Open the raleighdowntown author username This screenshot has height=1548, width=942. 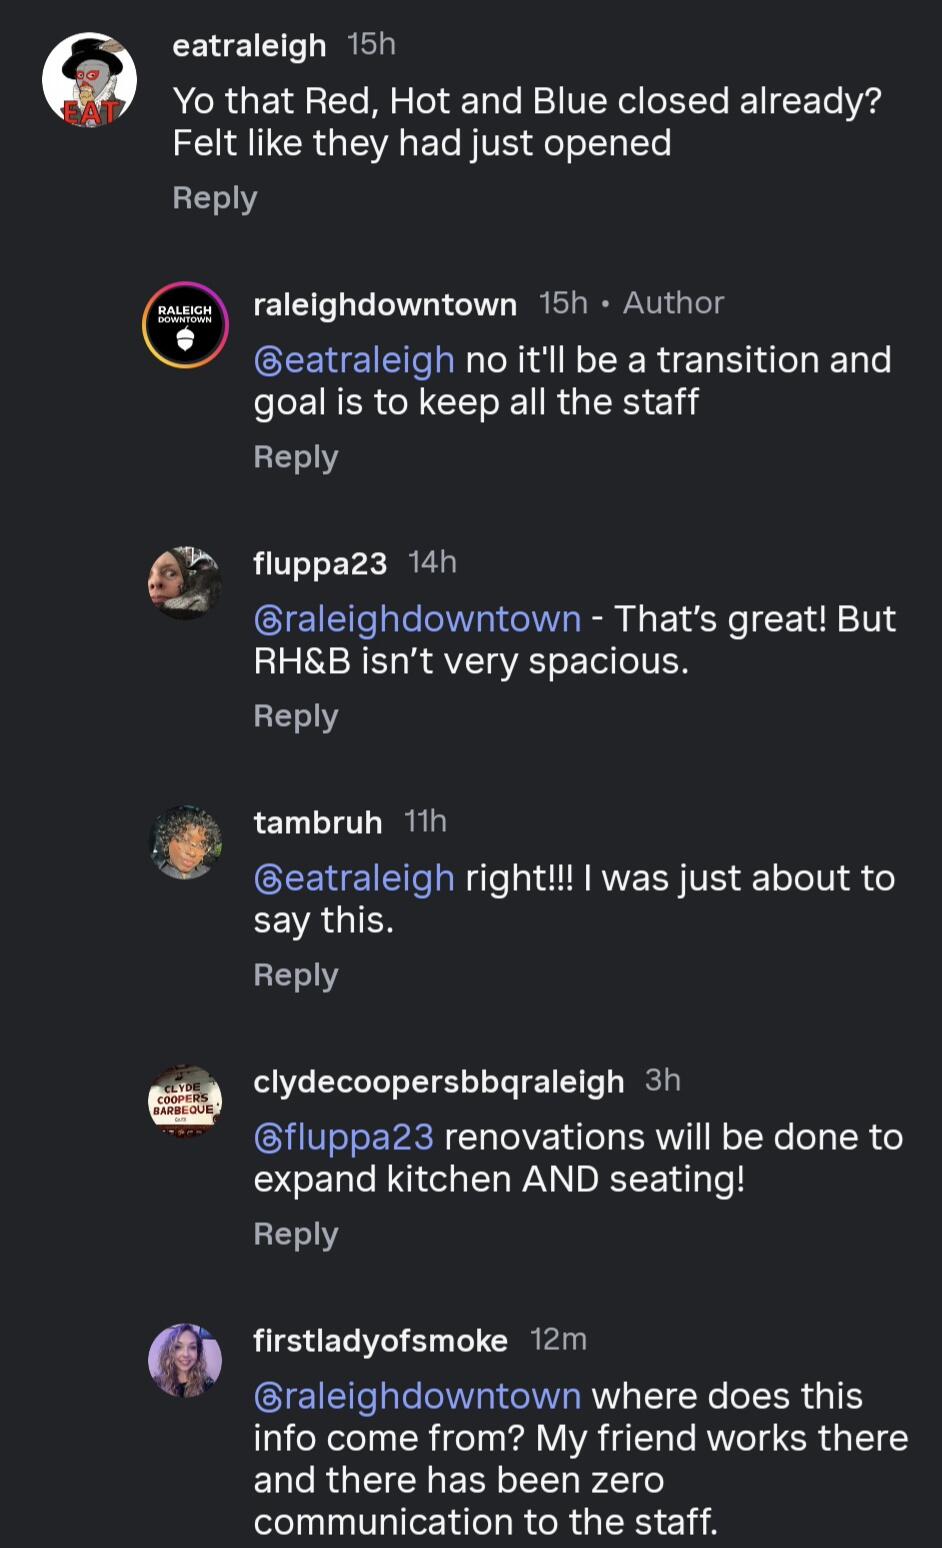tap(385, 304)
